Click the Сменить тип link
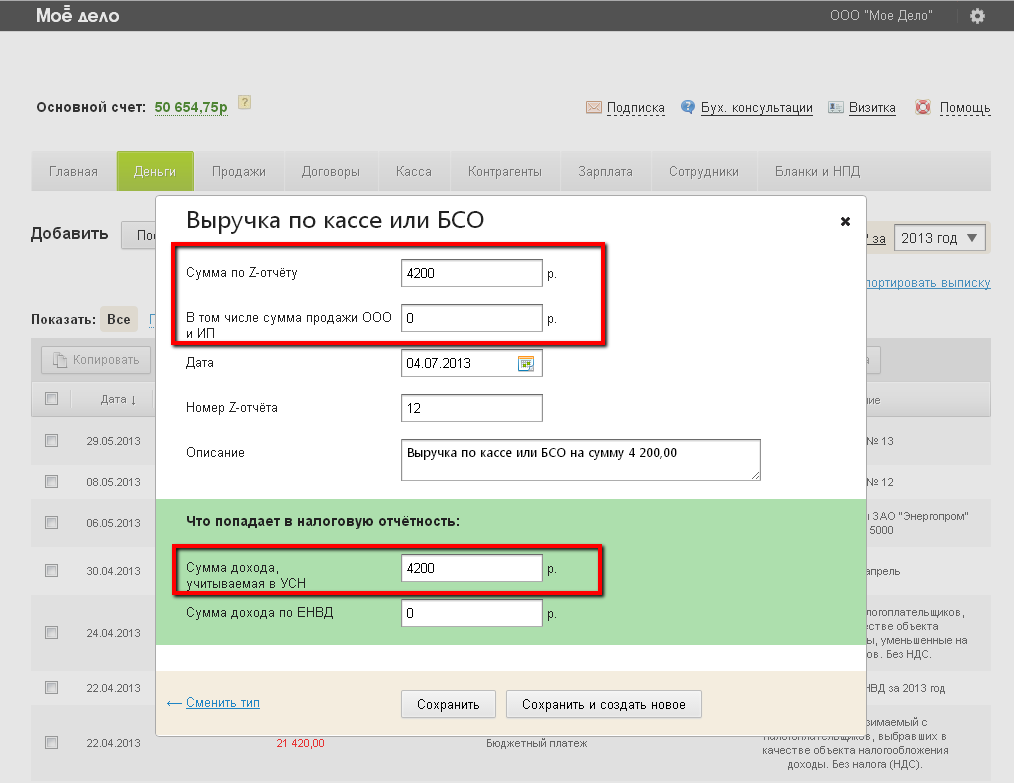1014x783 pixels. (x=222, y=703)
